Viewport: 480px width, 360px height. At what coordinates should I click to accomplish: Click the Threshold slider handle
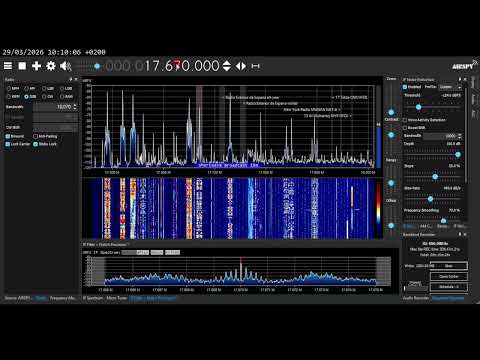pyautogui.click(x=418, y=107)
